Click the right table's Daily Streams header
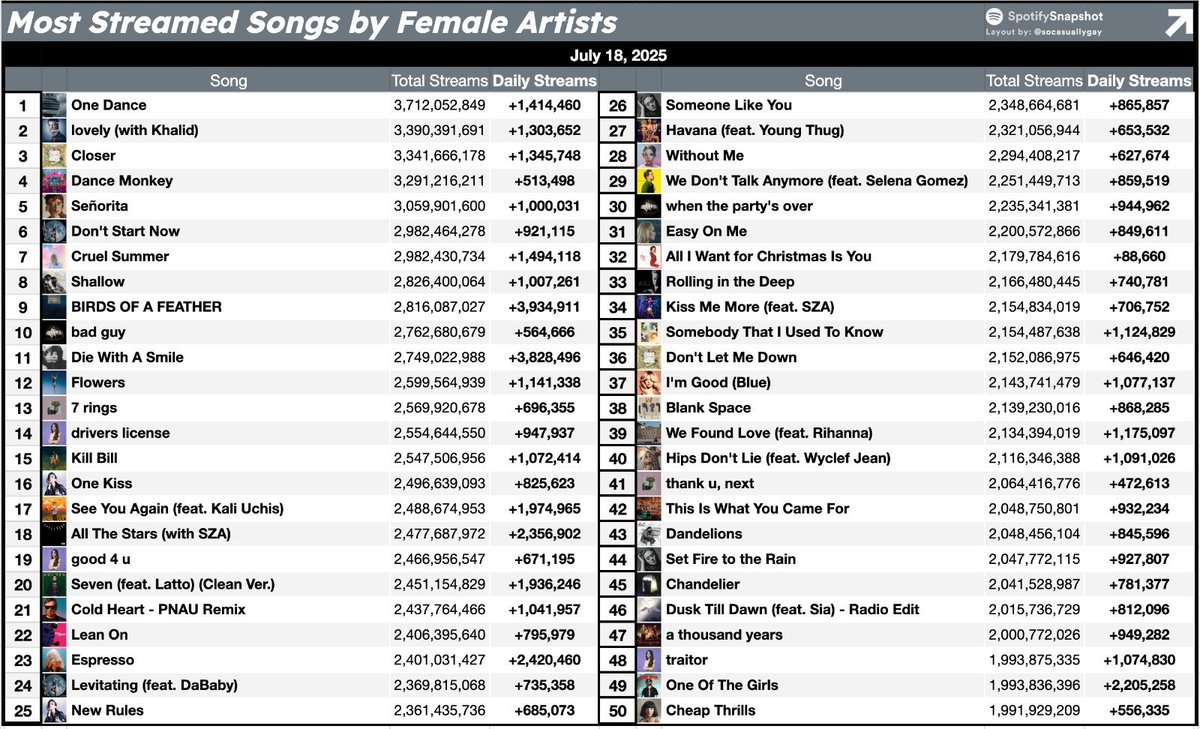Image resolution: width=1200 pixels, height=729 pixels. [x=1138, y=81]
